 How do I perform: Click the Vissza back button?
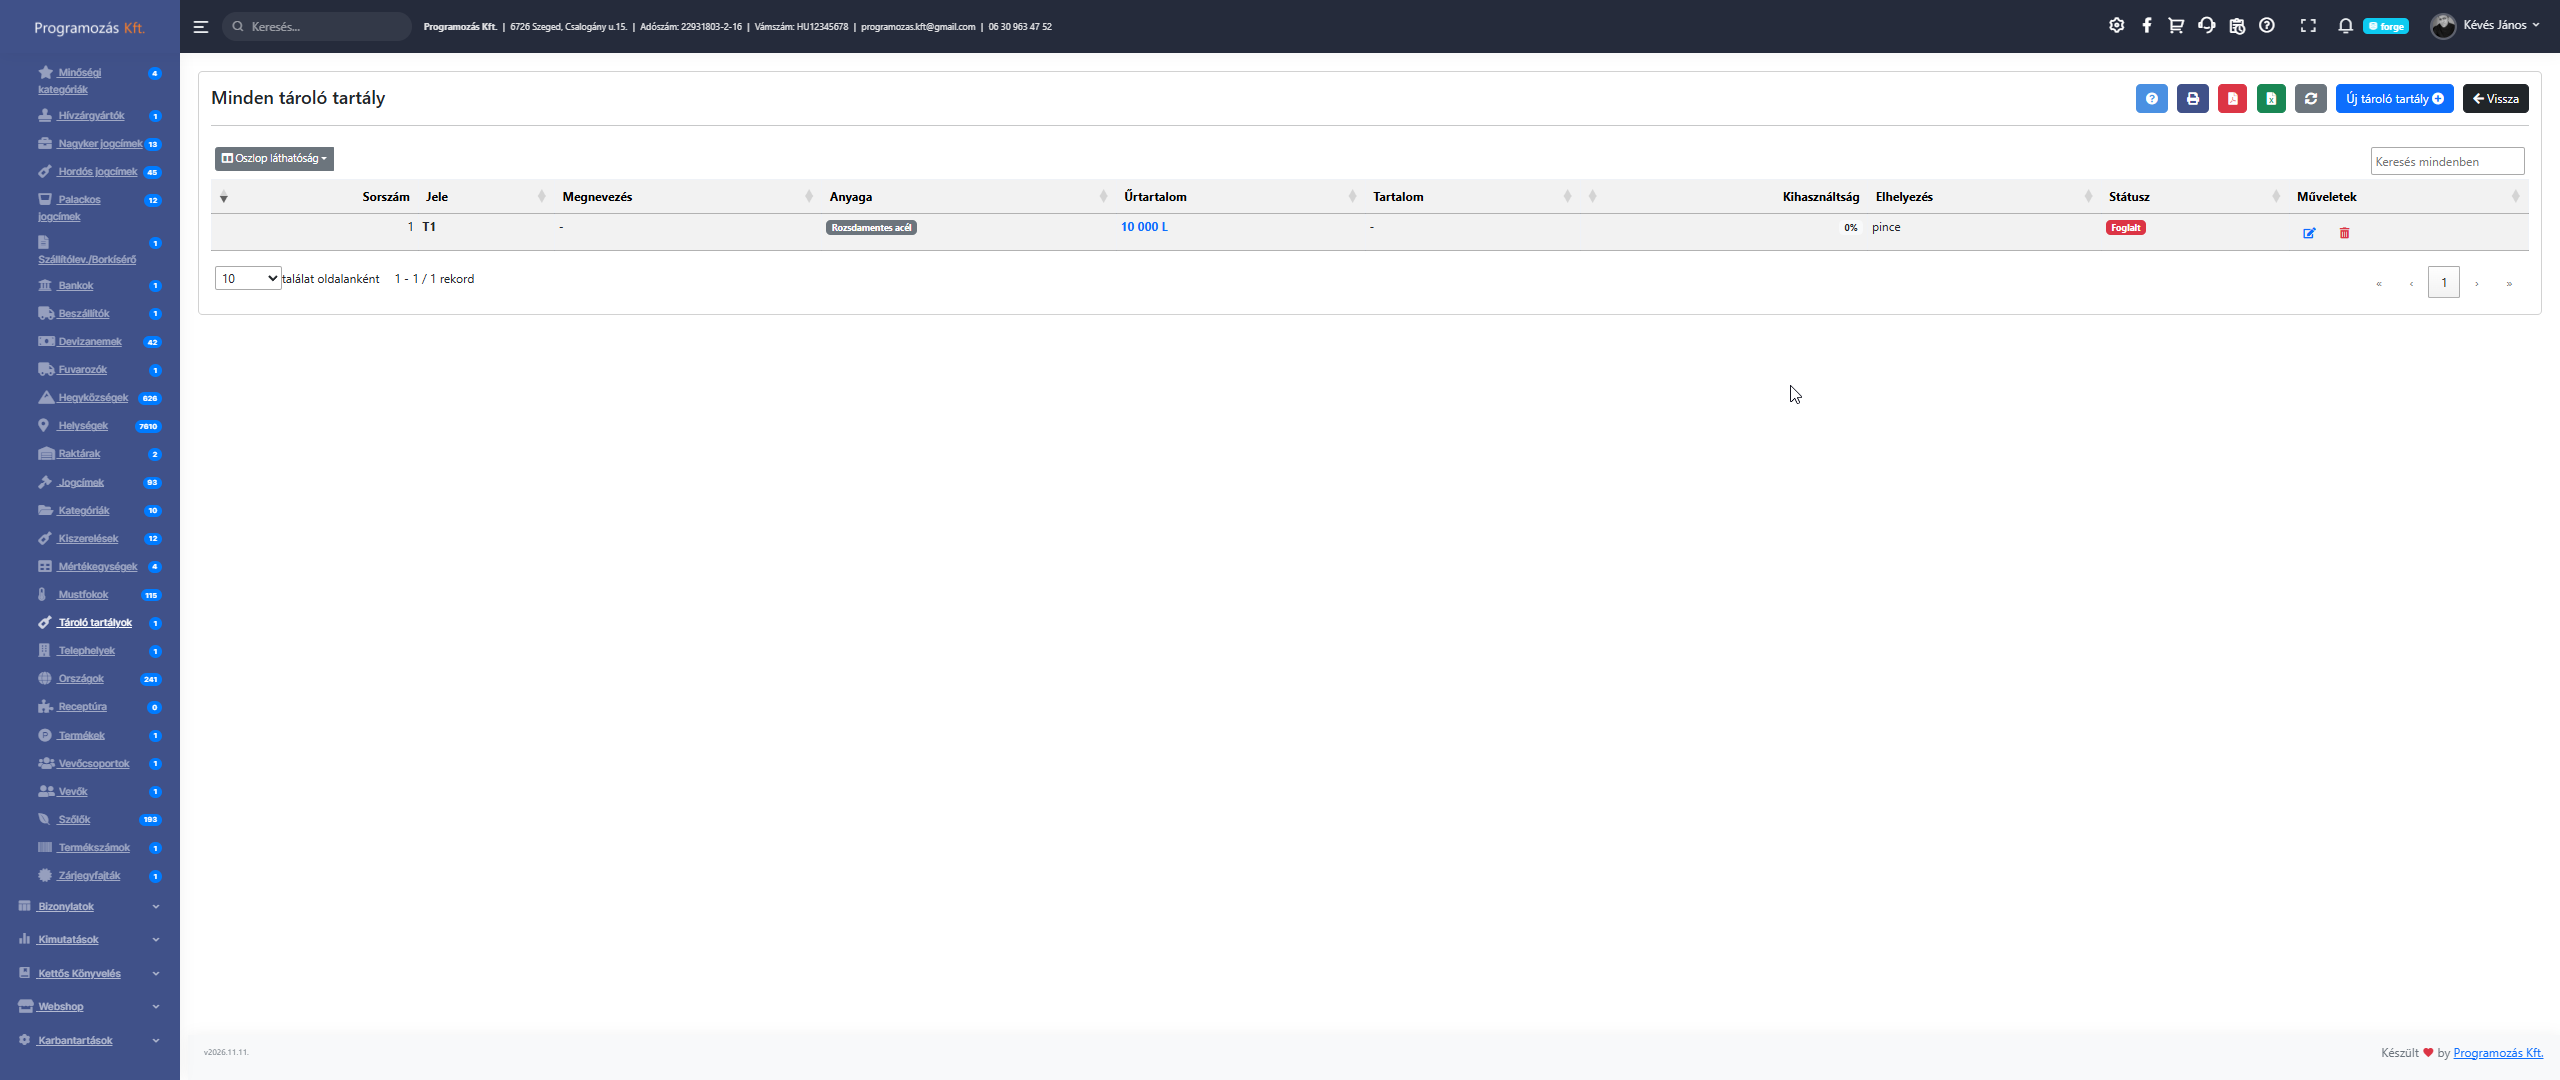point(2495,99)
